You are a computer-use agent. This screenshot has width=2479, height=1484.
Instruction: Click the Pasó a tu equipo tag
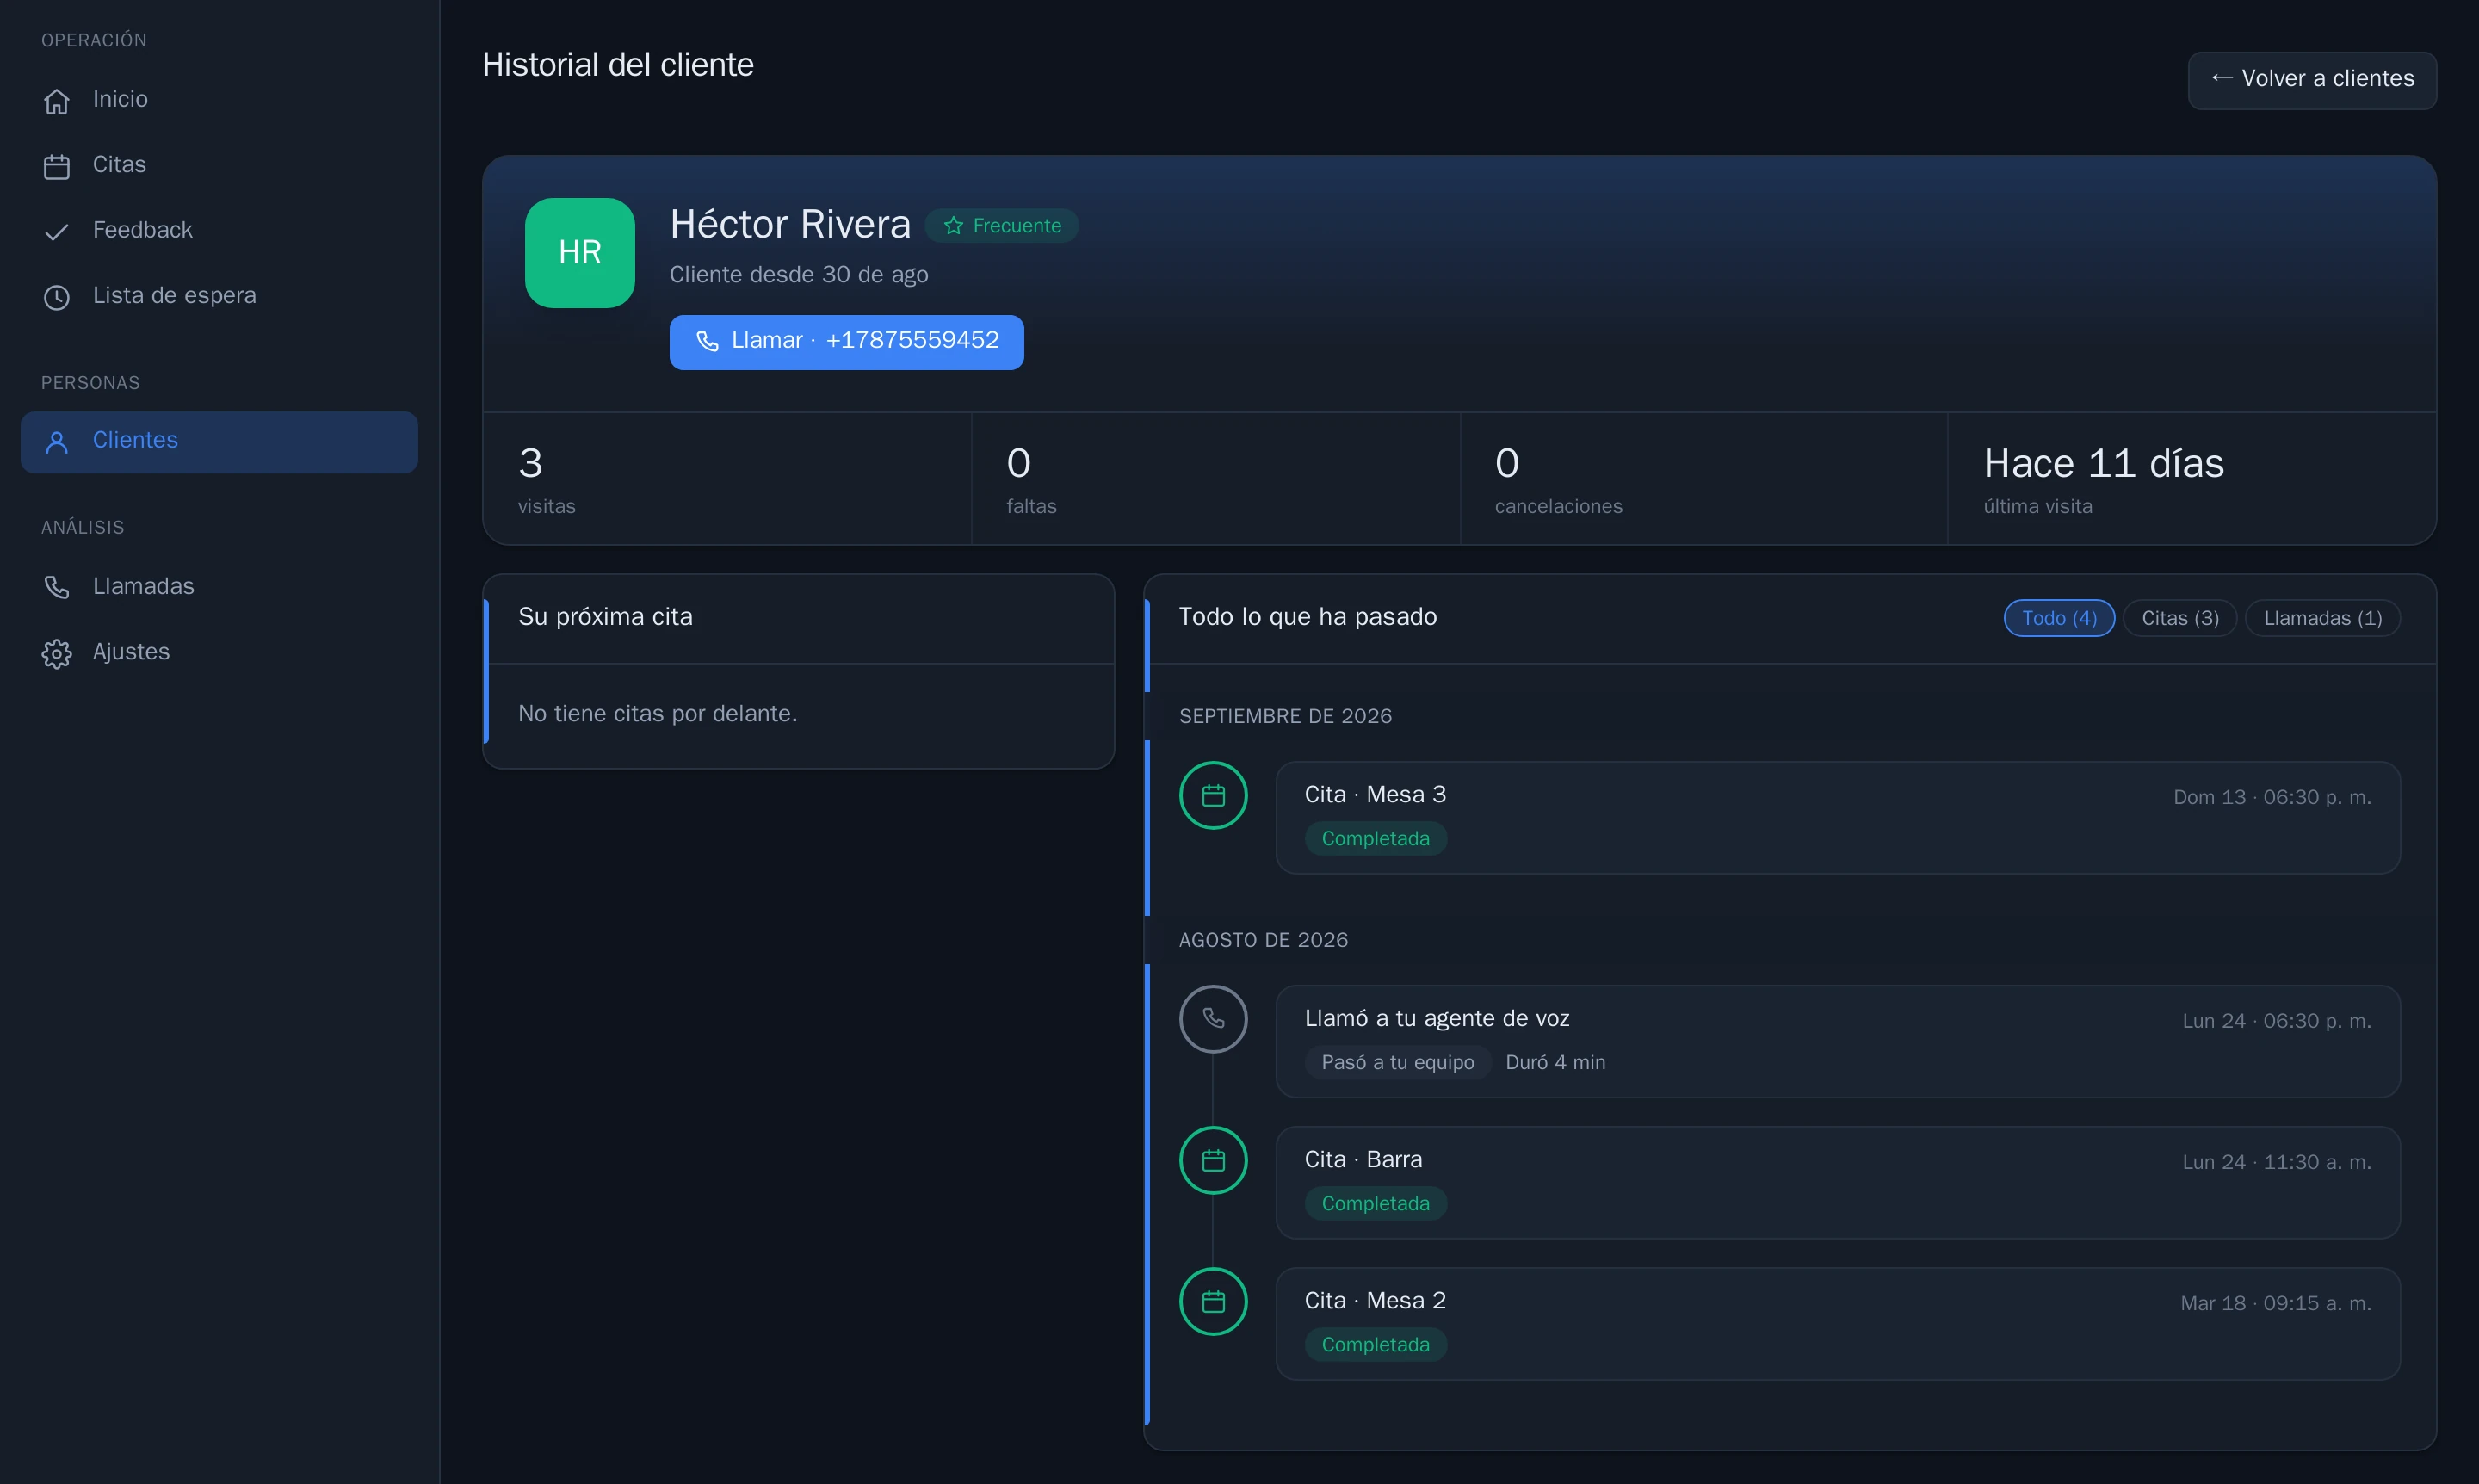pyautogui.click(x=1397, y=1063)
